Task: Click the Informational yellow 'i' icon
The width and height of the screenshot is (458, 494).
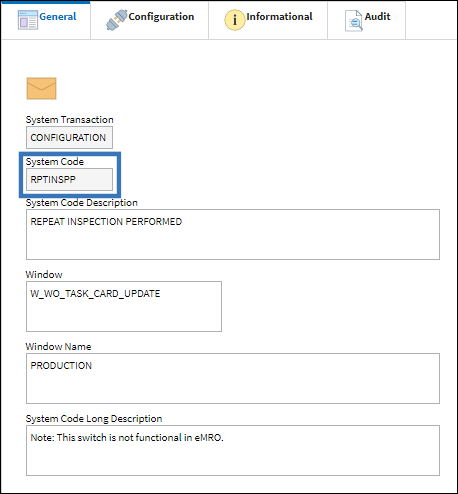Action: click(235, 20)
